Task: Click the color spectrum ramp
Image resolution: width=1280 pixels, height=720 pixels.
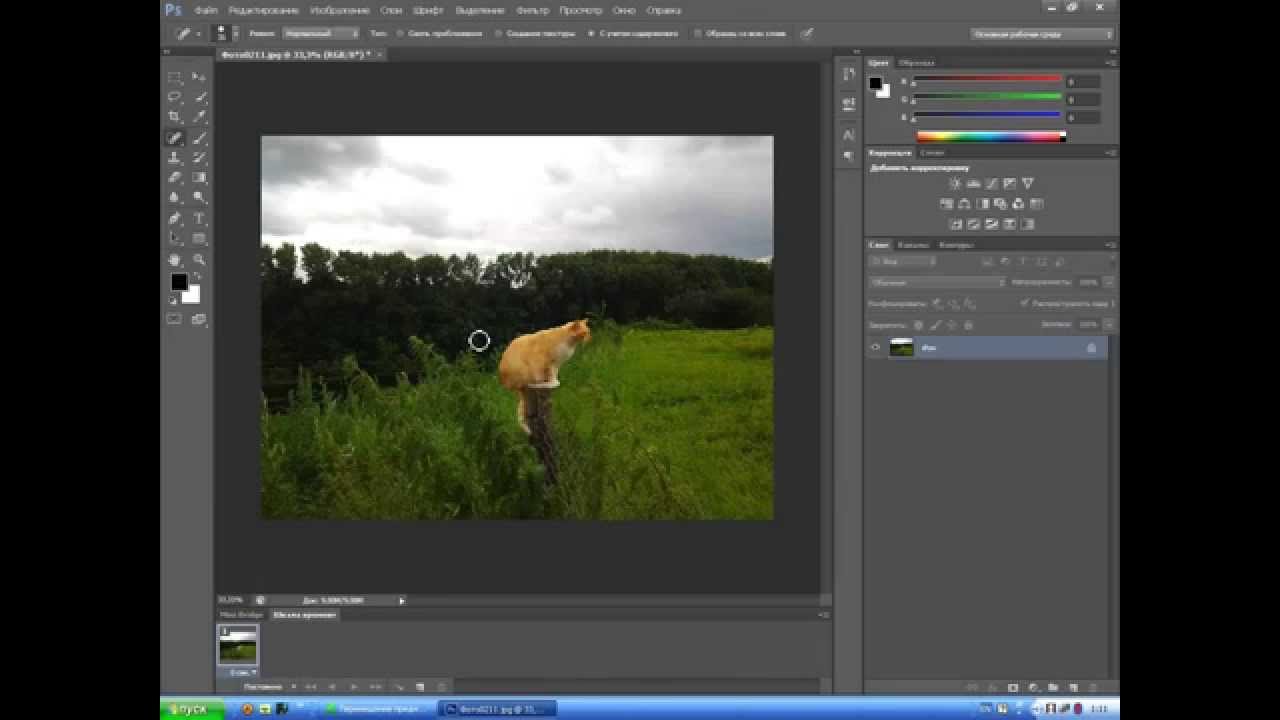Action: 991,137
